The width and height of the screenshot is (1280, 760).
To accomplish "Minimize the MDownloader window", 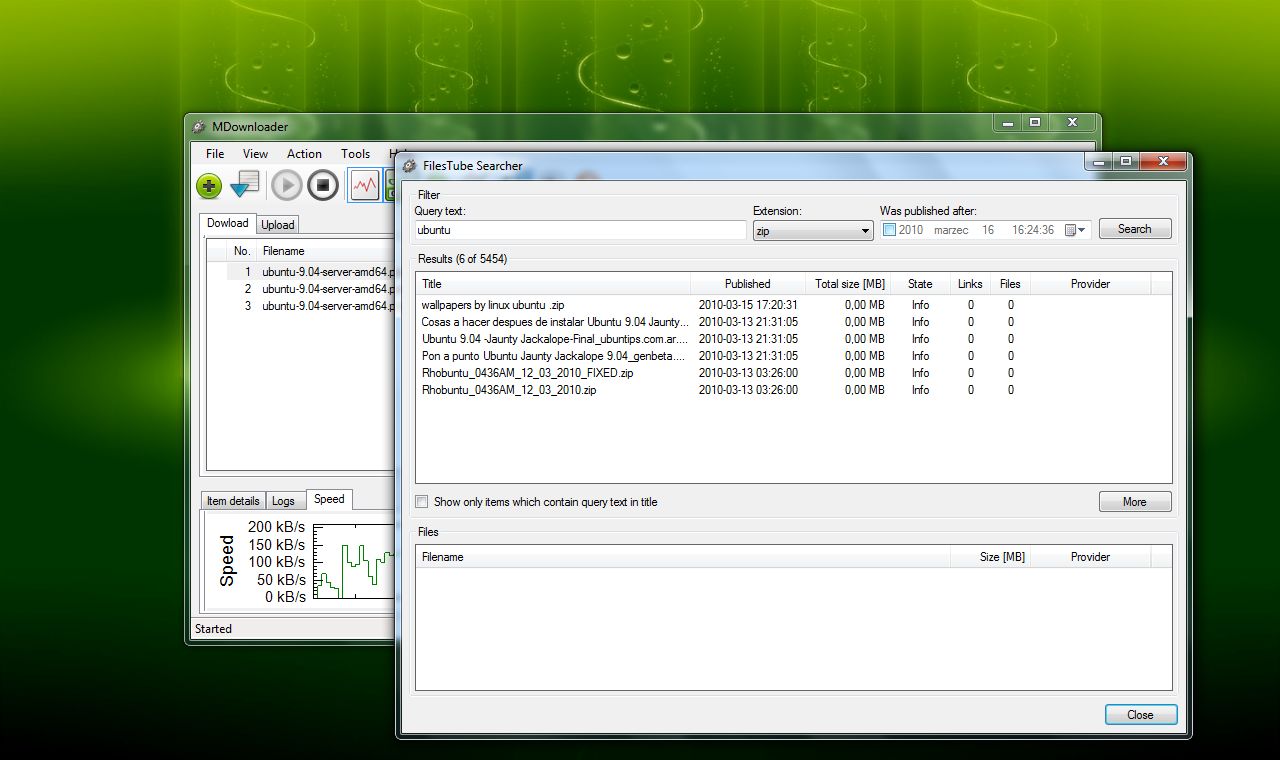I will pos(1007,122).
